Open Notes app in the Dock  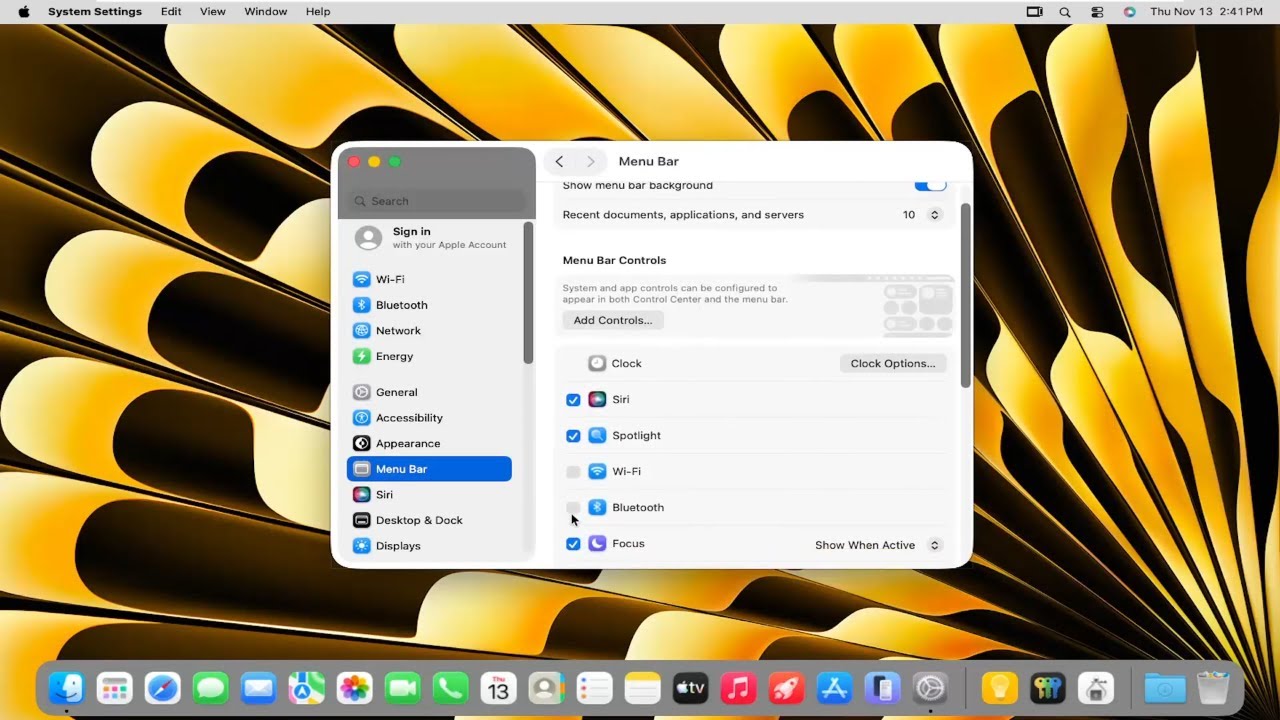642,688
